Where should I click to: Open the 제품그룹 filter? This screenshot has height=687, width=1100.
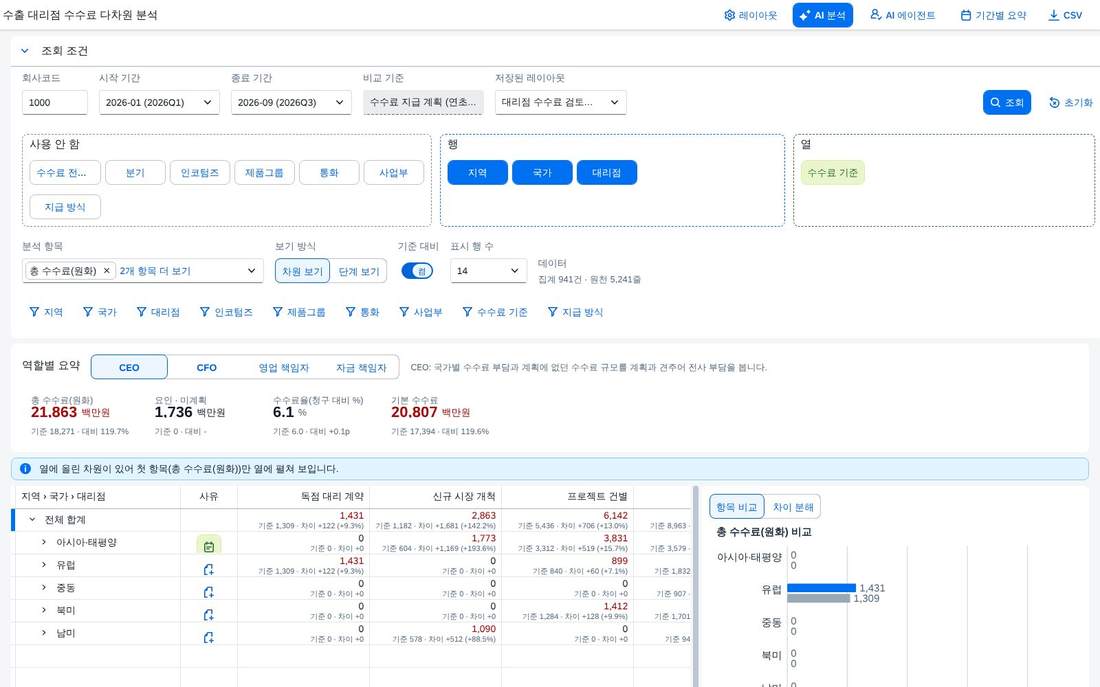tap(299, 312)
